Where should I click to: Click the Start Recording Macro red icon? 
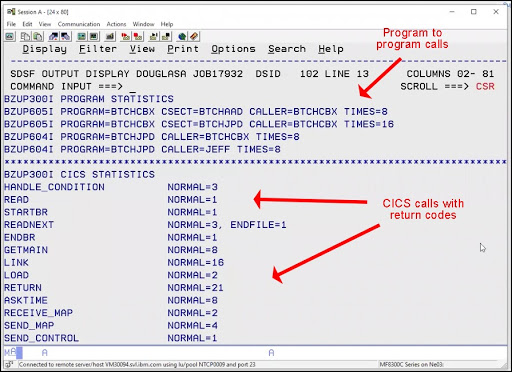coord(126,36)
